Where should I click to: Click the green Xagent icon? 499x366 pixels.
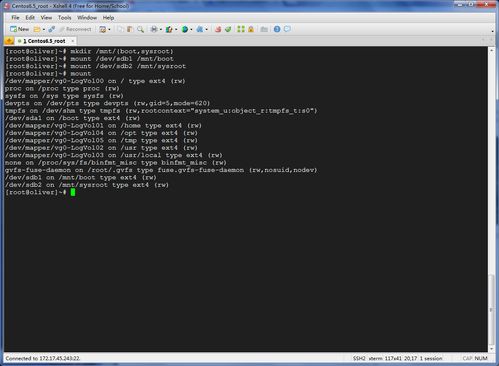228,29
